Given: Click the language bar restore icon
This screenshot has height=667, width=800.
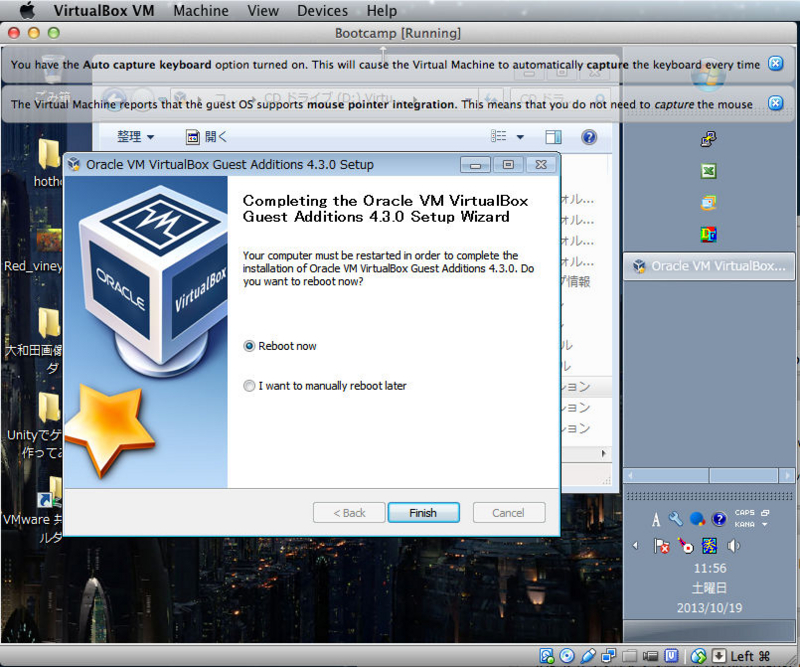Looking at the screenshot, I should 764,513.
